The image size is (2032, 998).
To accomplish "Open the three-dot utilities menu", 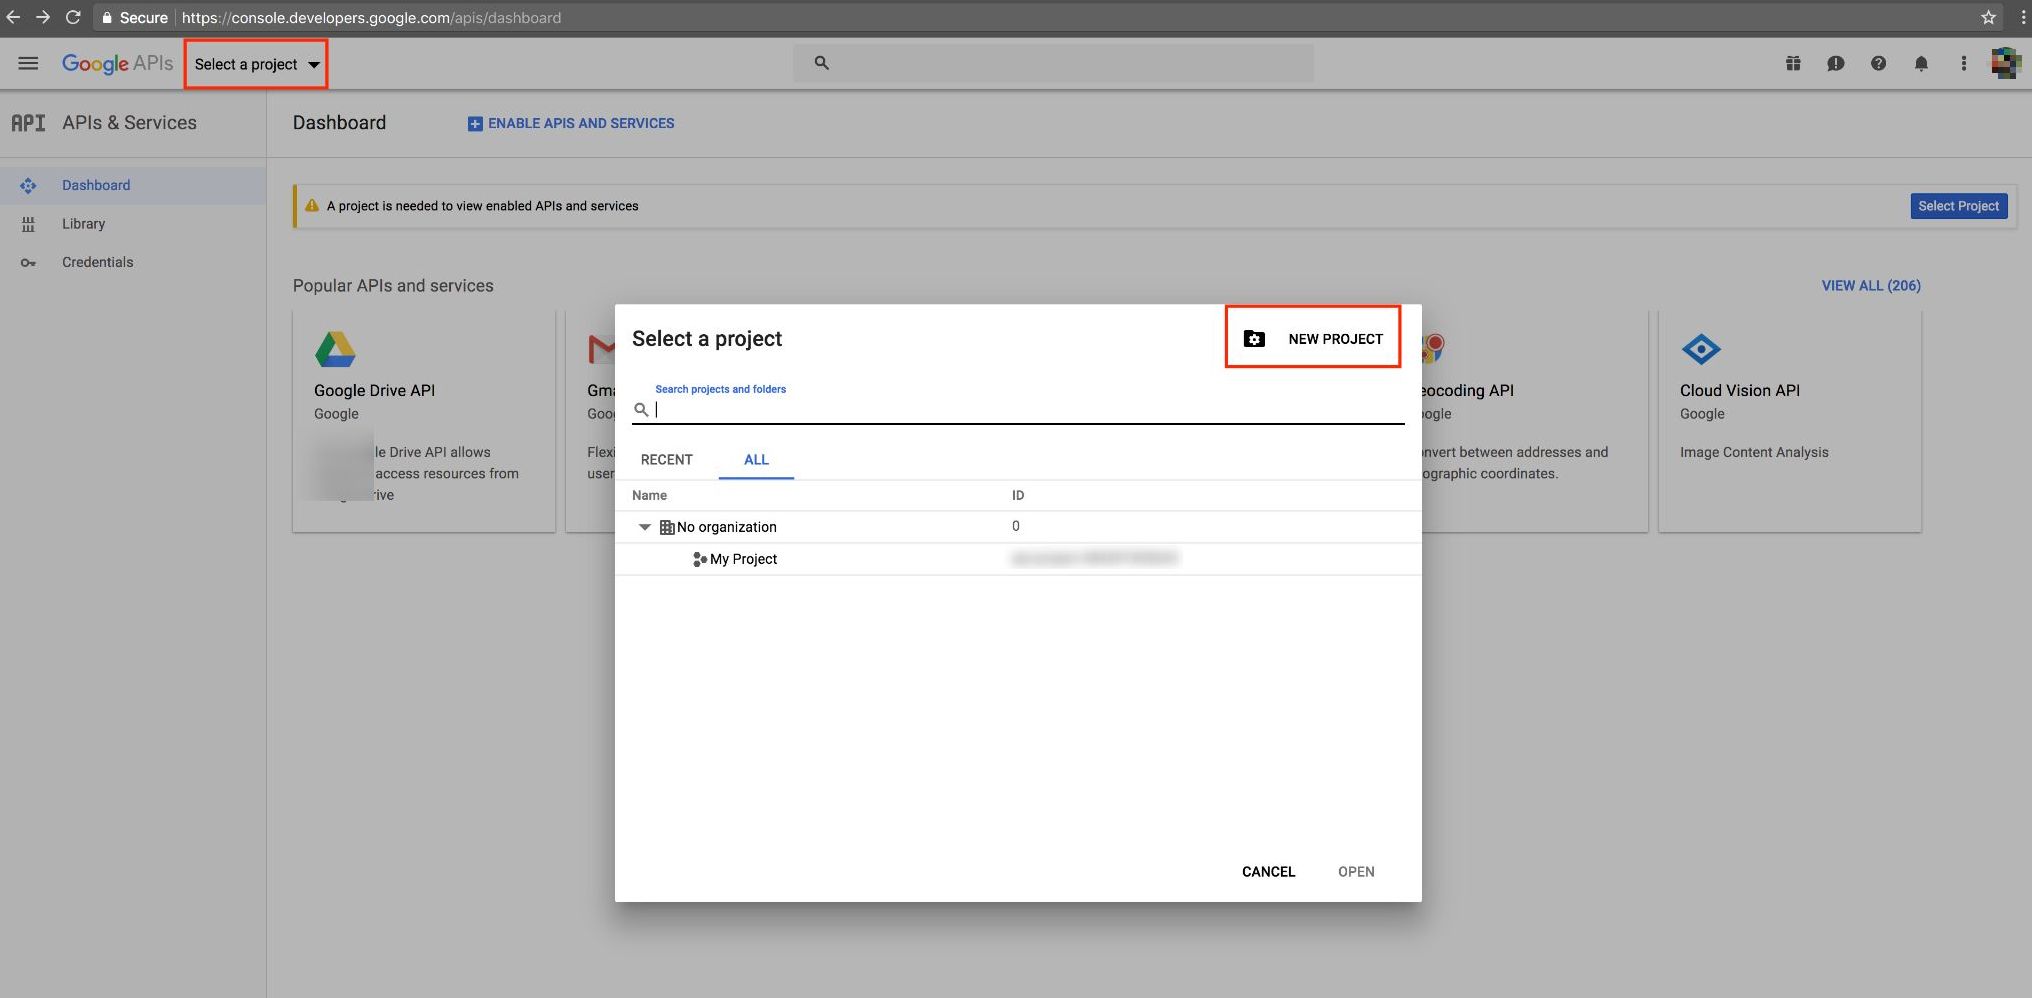I will [x=1963, y=63].
